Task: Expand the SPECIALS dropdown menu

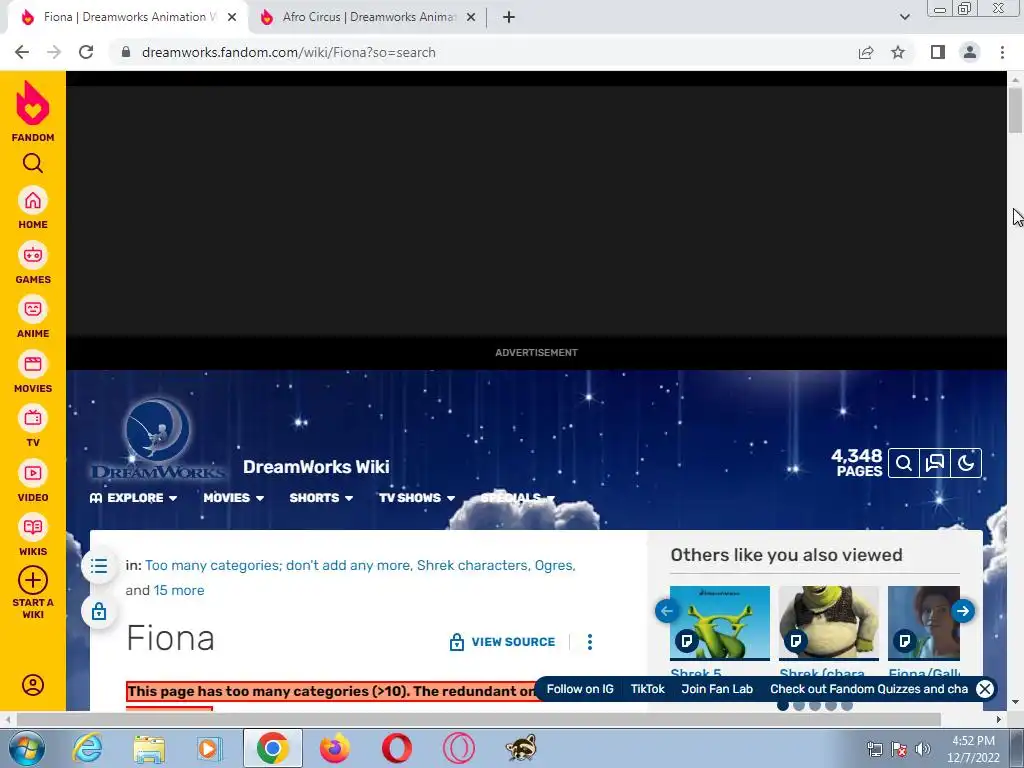Action: click(x=517, y=498)
